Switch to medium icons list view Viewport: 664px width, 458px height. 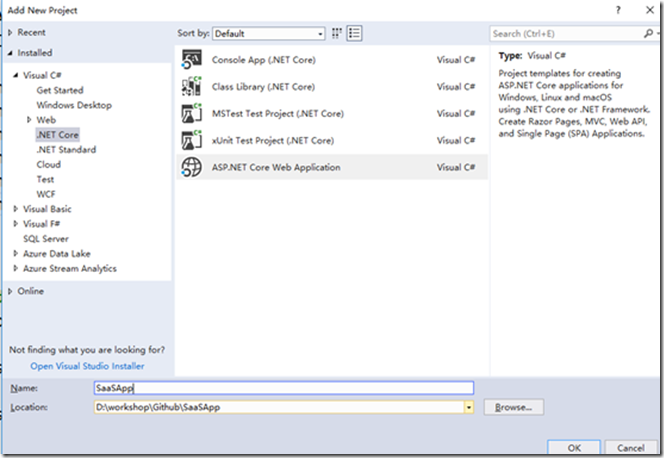coord(354,33)
